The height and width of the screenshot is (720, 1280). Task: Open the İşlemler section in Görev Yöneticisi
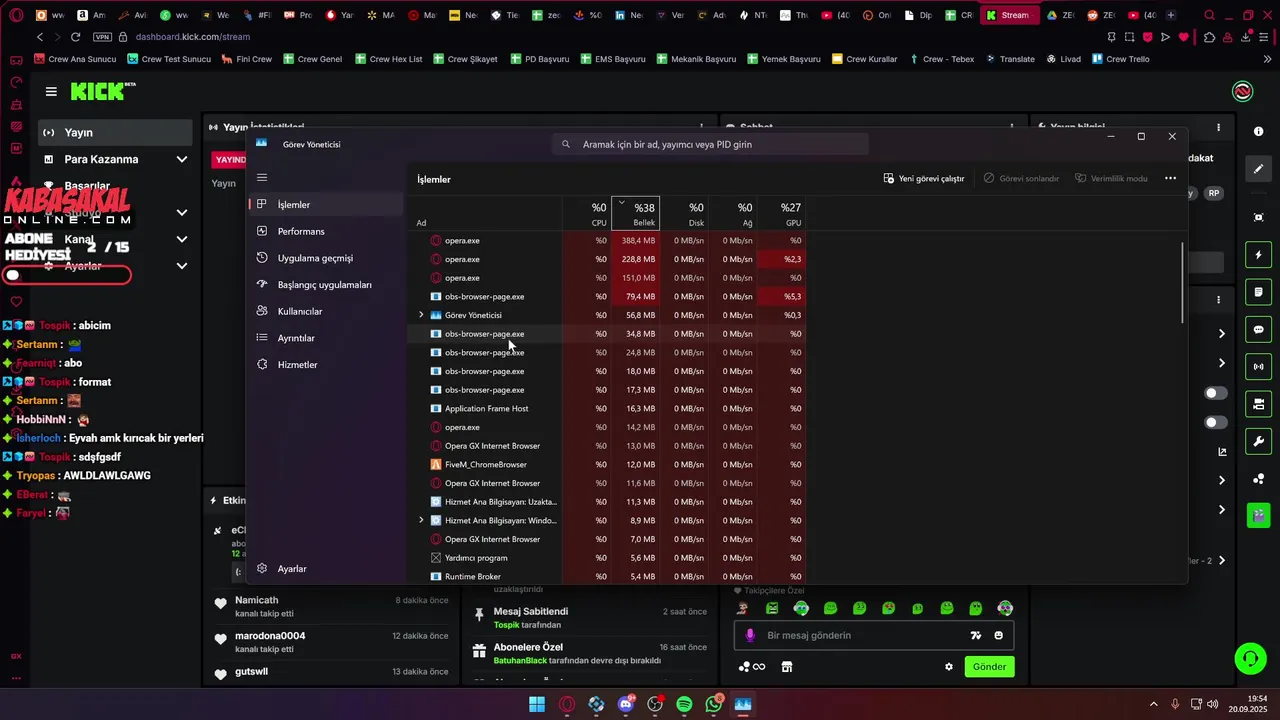(x=326, y=205)
